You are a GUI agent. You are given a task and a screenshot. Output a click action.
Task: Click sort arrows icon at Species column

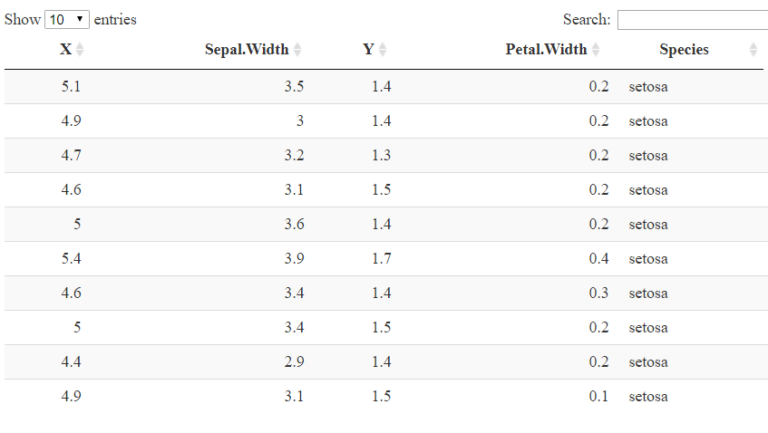(753, 50)
